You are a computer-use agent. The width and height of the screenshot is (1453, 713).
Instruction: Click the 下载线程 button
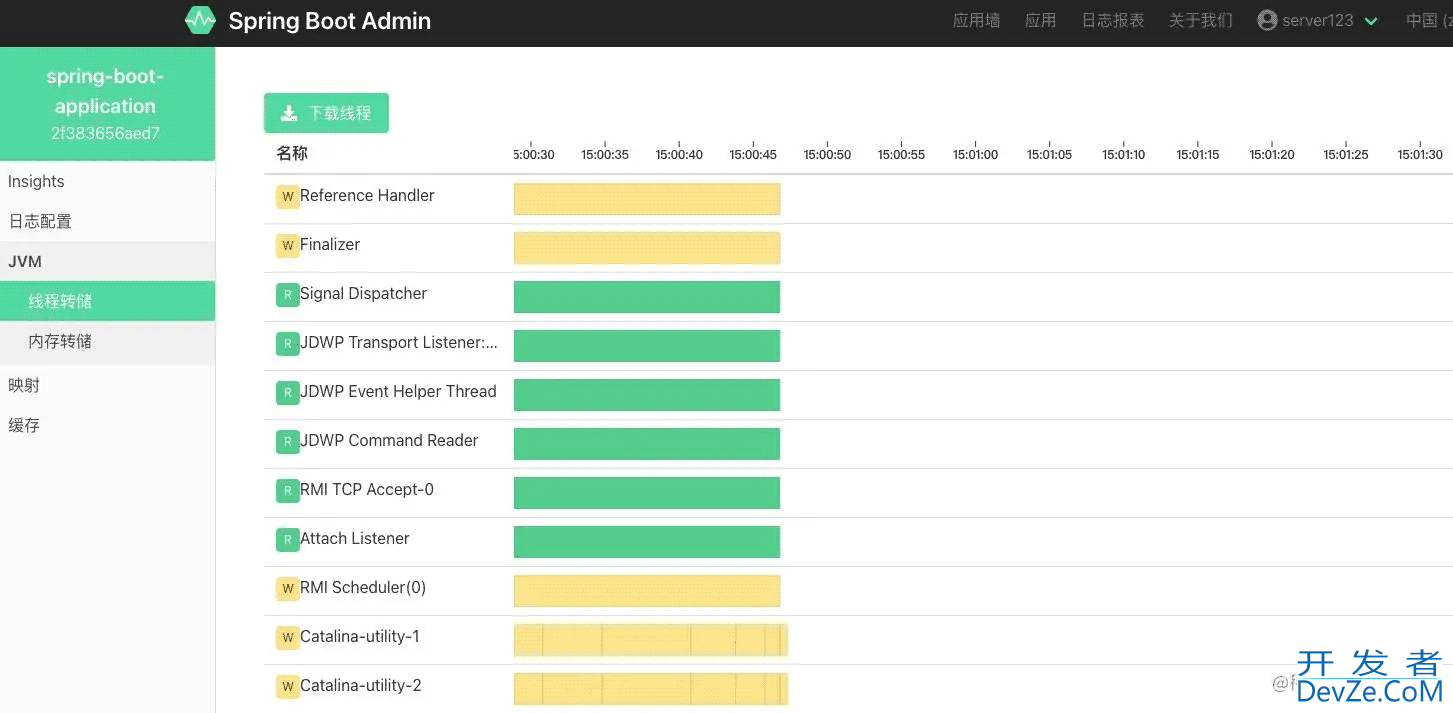pyautogui.click(x=326, y=113)
